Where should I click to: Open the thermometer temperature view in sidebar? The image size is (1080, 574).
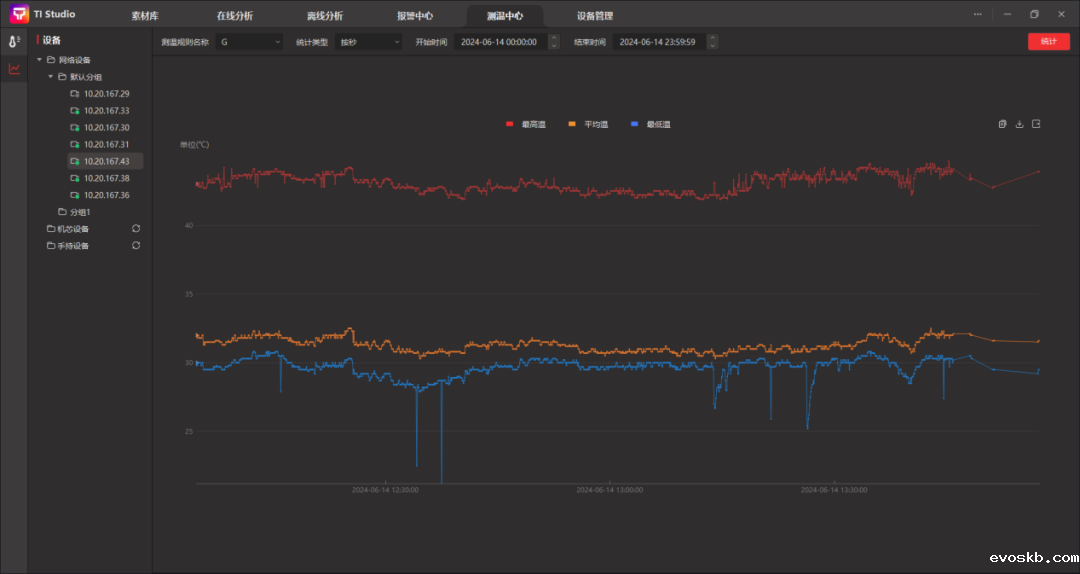click(x=13, y=41)
